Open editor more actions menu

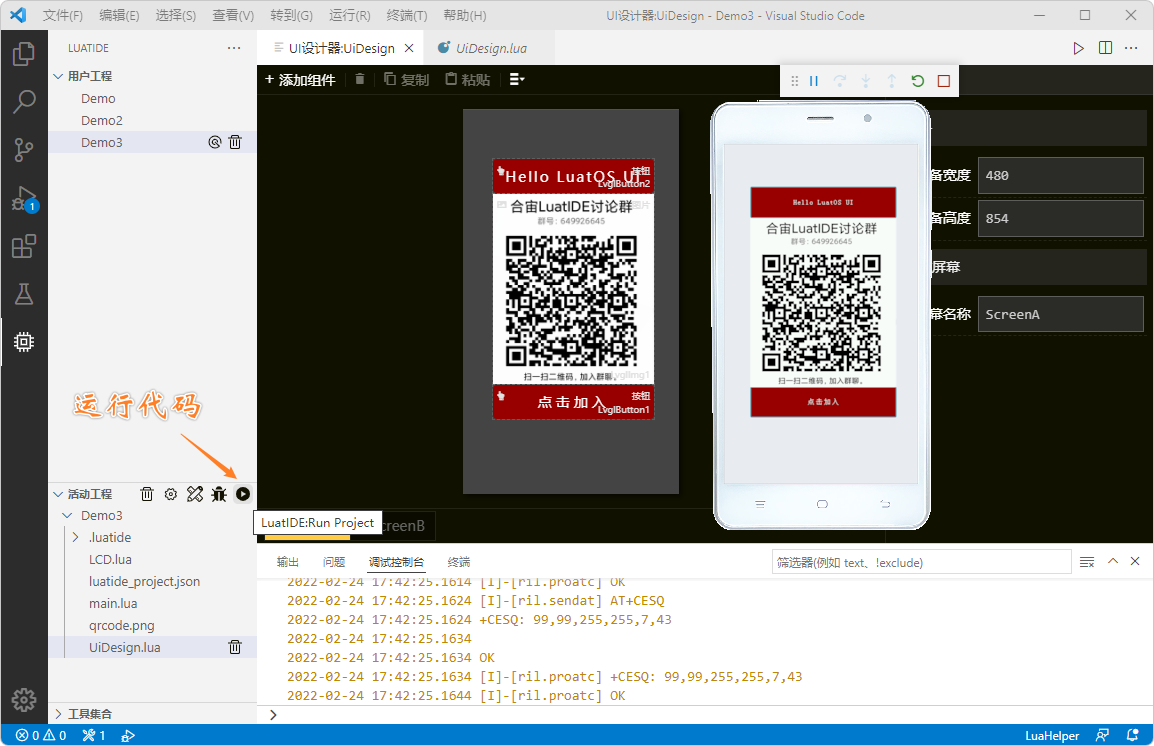(x=1131, y=48)
